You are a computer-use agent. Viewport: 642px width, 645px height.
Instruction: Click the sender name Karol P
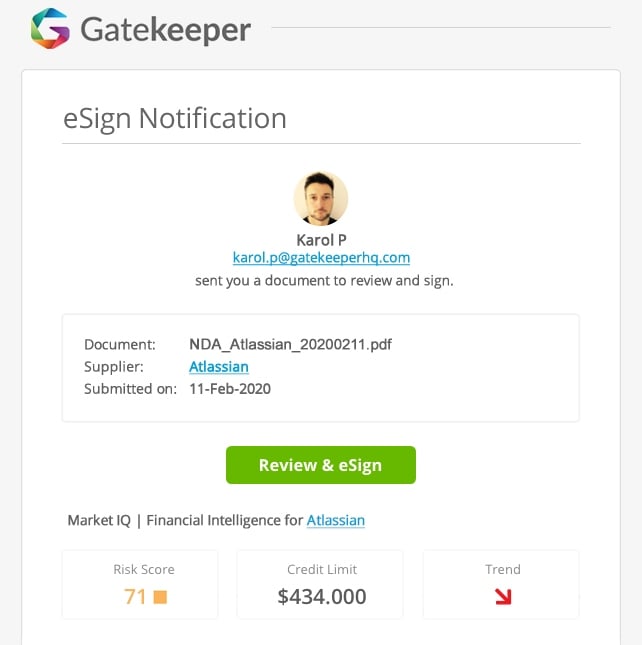pos(321,239)
